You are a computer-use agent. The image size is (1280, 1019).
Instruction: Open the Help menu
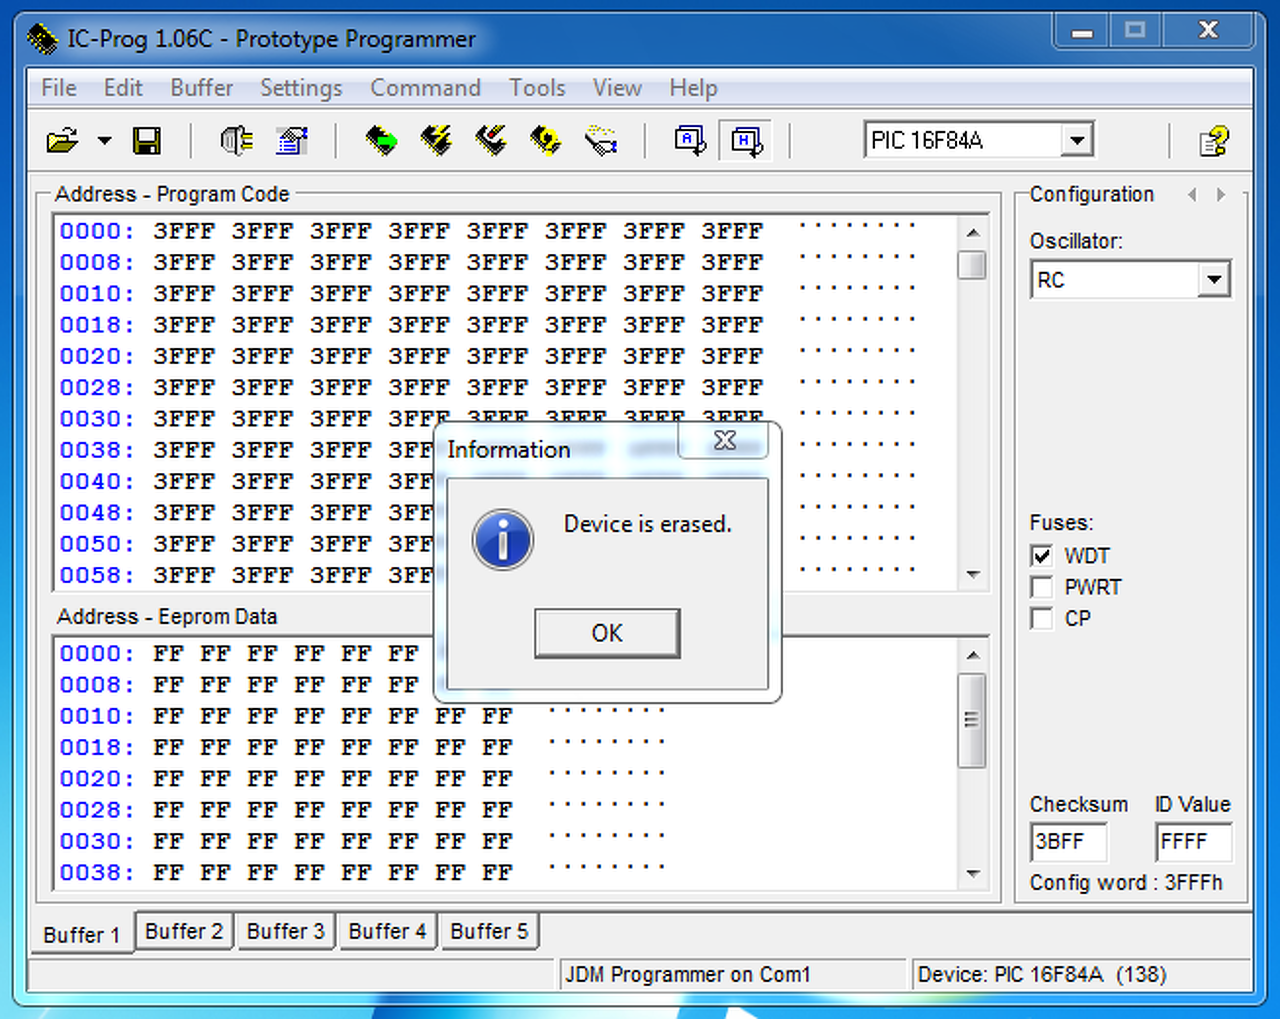click(693, 88)
